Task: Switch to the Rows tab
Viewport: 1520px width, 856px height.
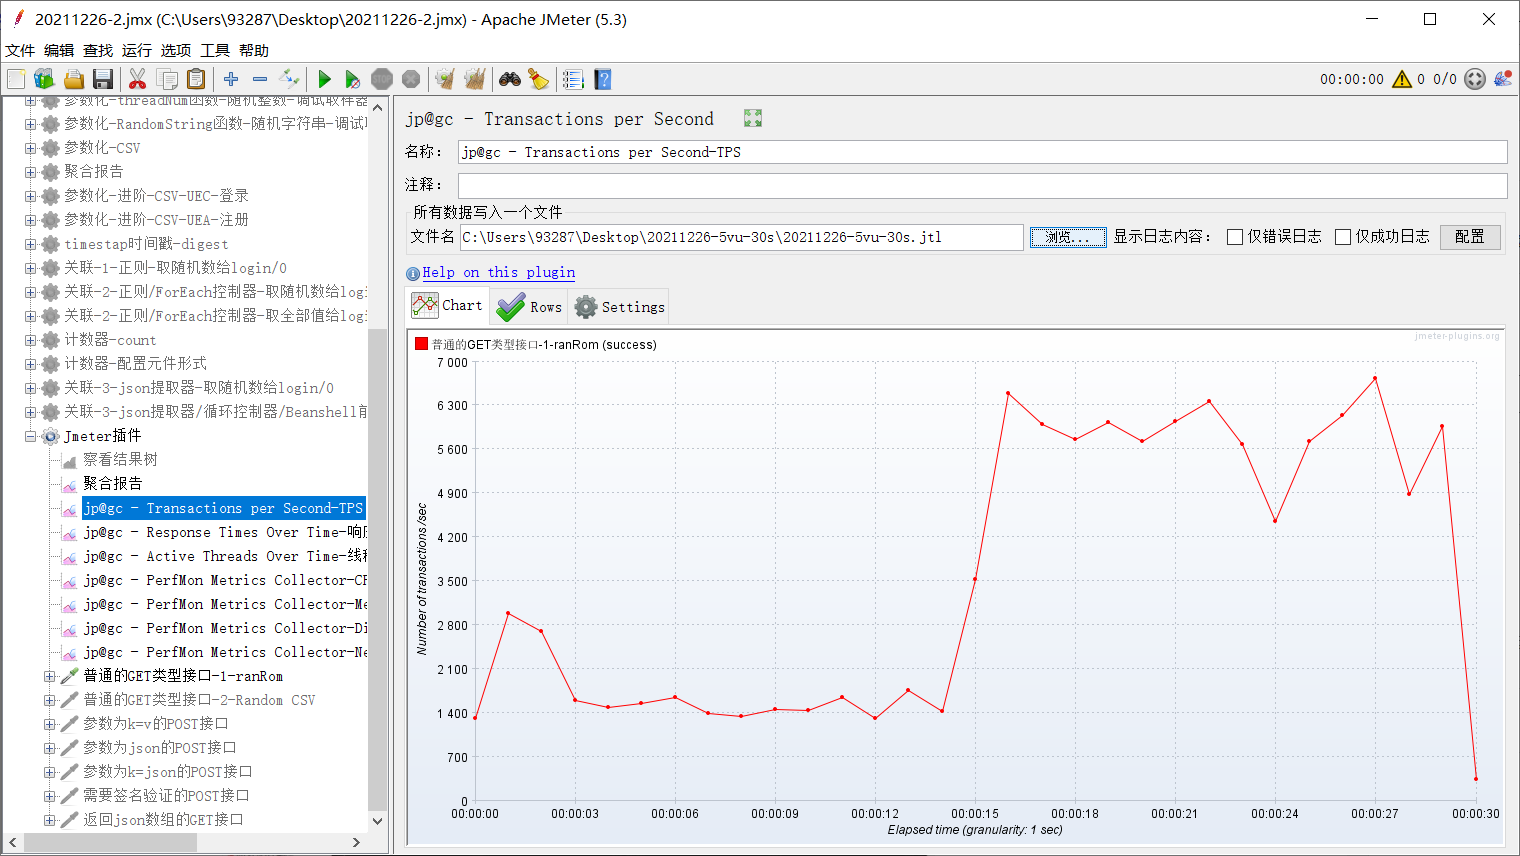Action: [x=529, y=307]
